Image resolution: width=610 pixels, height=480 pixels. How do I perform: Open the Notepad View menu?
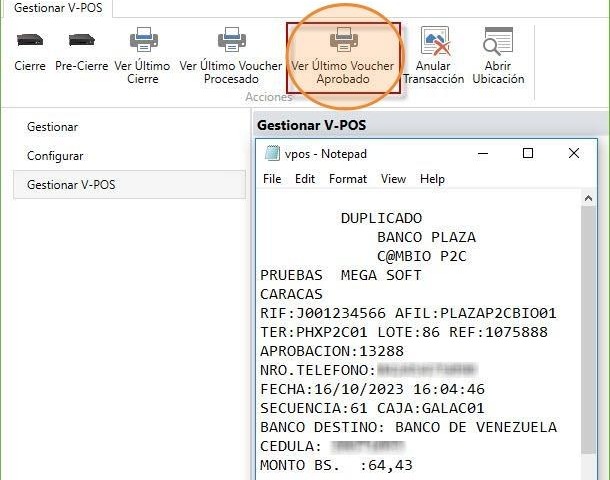tap(393, 179)
